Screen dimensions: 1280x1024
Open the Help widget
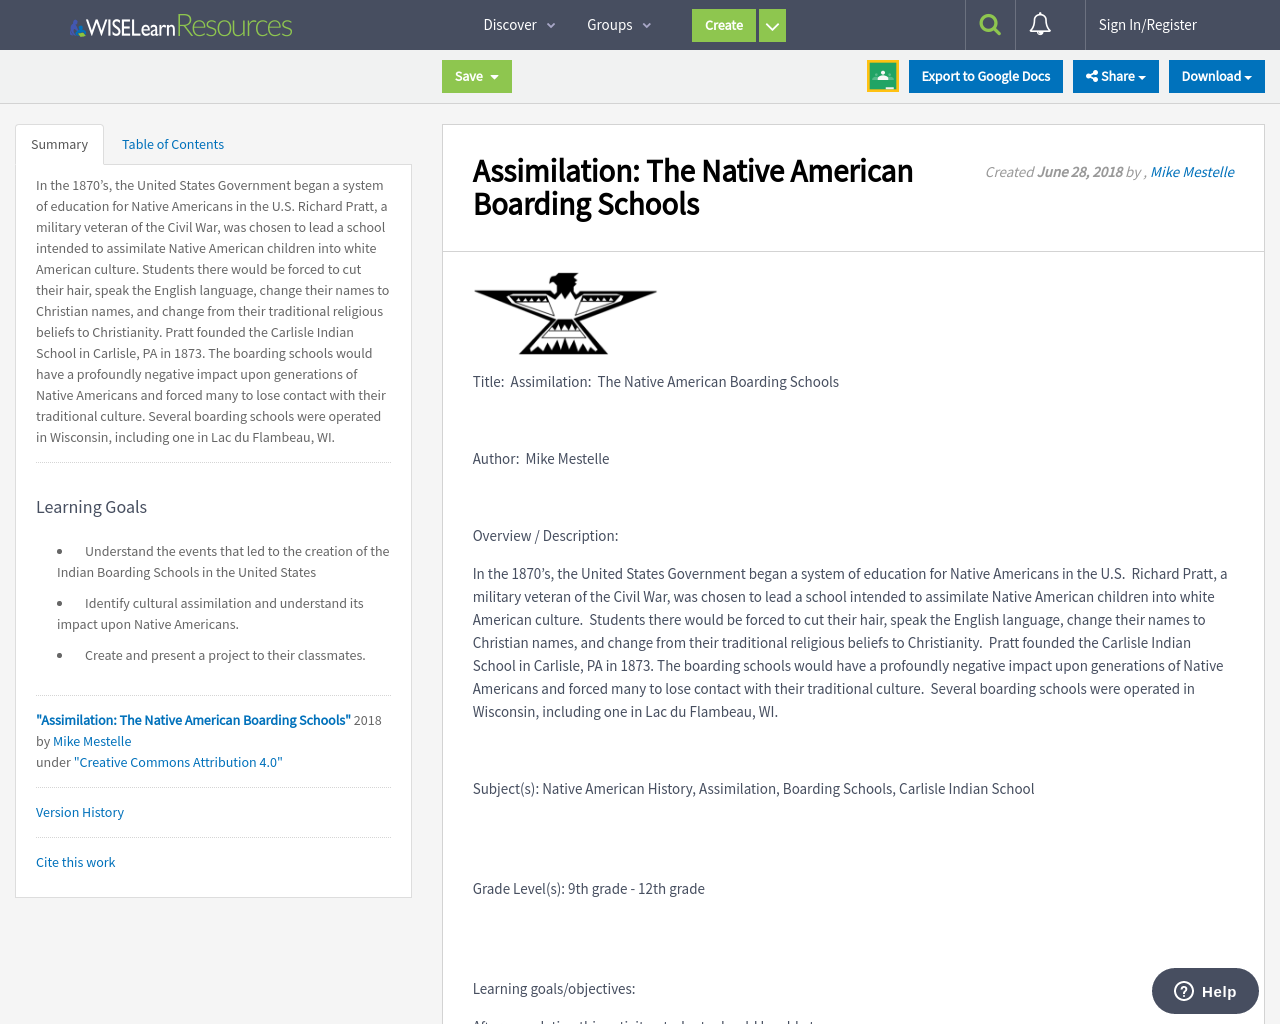(x=1204, y=990)
